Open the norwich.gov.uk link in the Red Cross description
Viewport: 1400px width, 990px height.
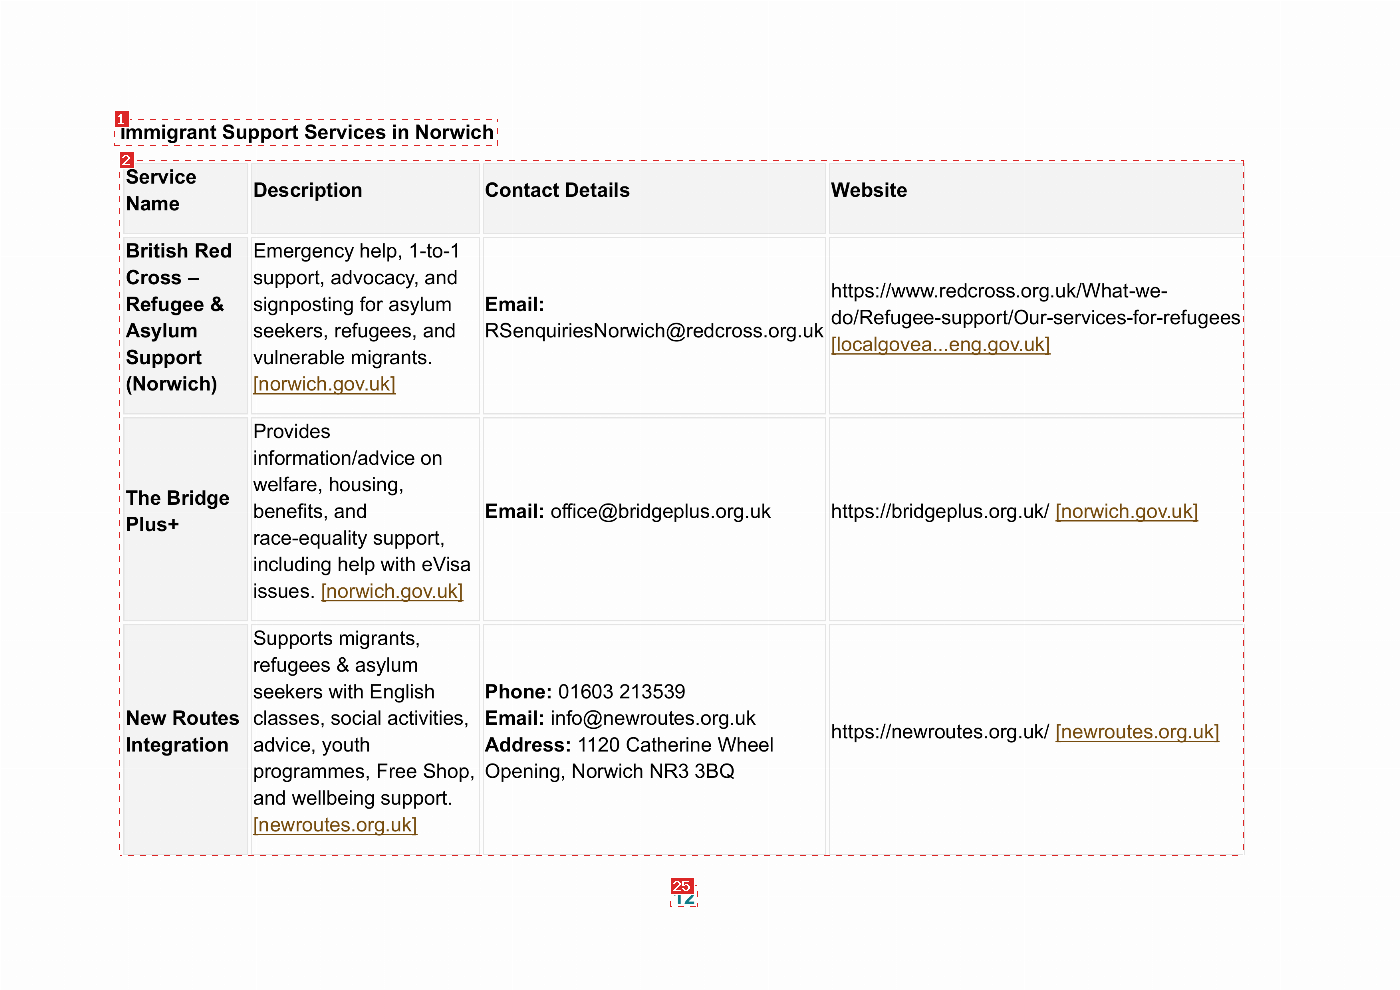(x=324, y=384)
